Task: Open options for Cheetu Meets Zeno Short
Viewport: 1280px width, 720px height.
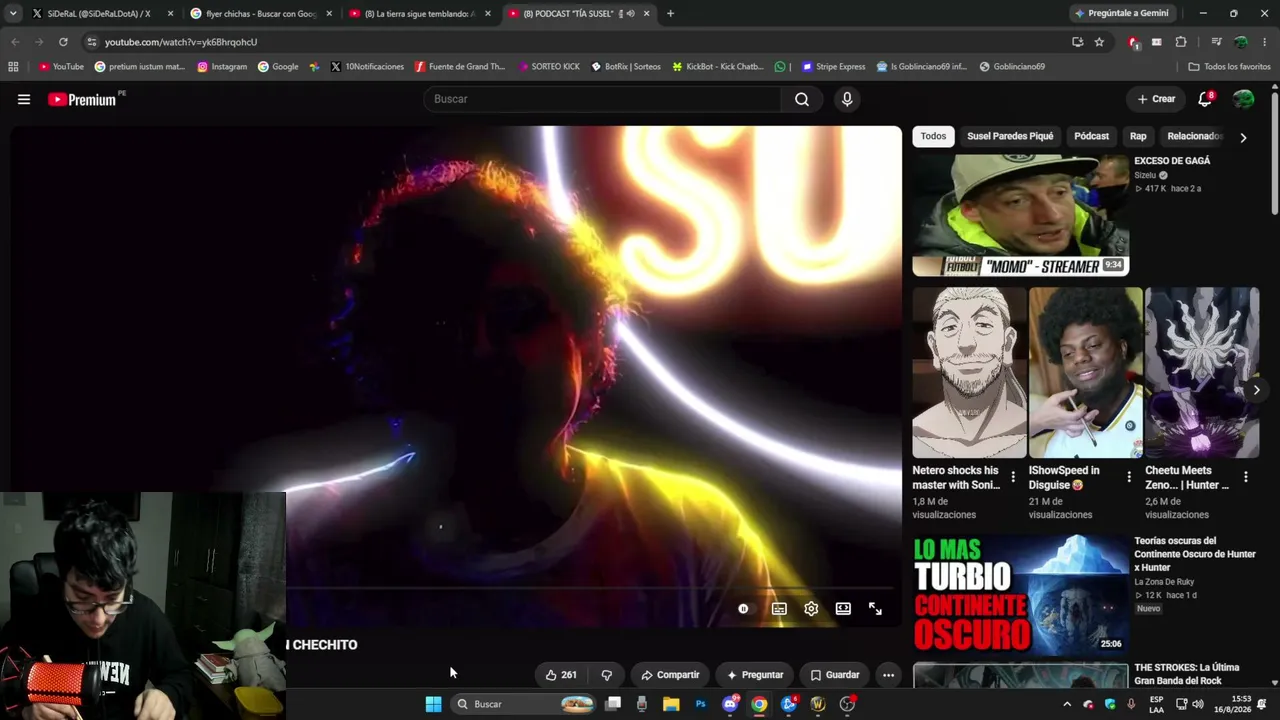Action: click(x=1245, y=477)
